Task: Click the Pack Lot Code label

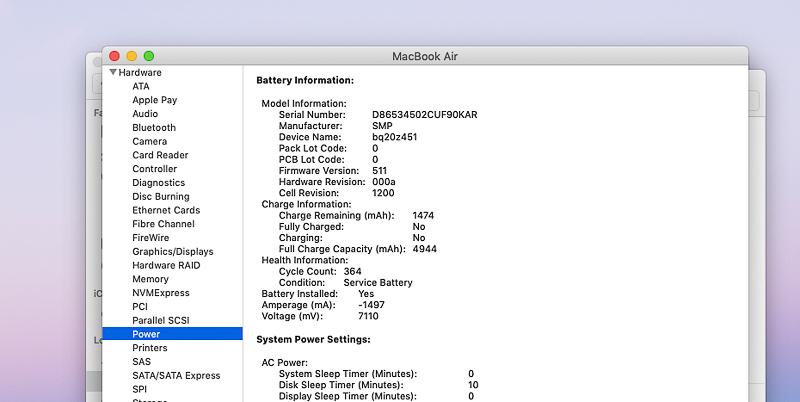Action: [313, 148]
